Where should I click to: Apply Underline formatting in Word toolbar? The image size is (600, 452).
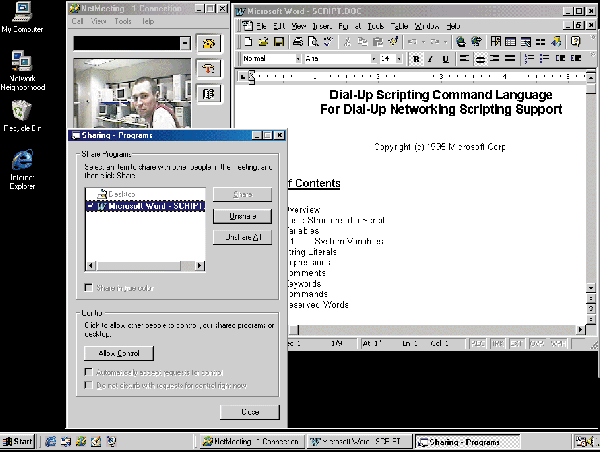pos(446,59)
